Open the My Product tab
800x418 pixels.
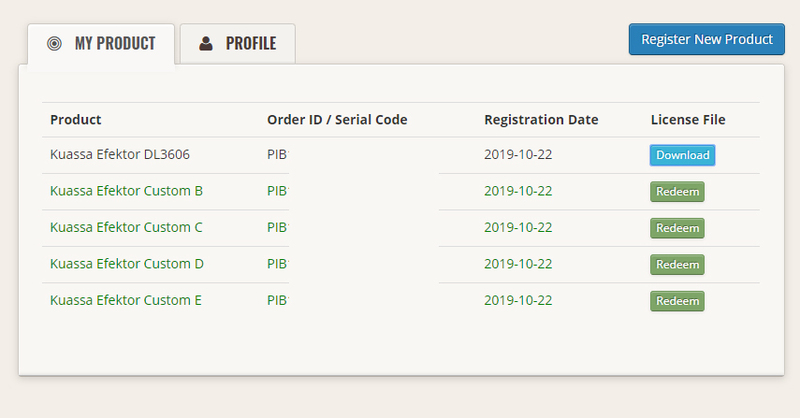click(102, 44)
